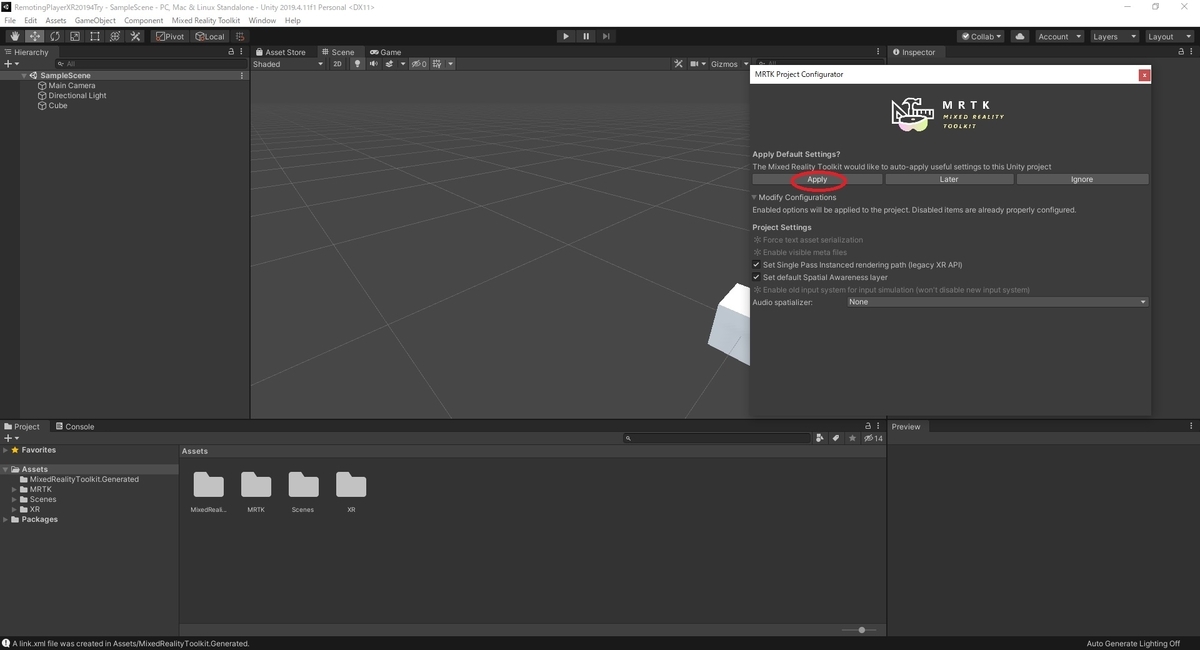Open the SampleScene context menu dots
Image resolution: width=1200 pixels, height=650 pixels.
coord(242,76)
